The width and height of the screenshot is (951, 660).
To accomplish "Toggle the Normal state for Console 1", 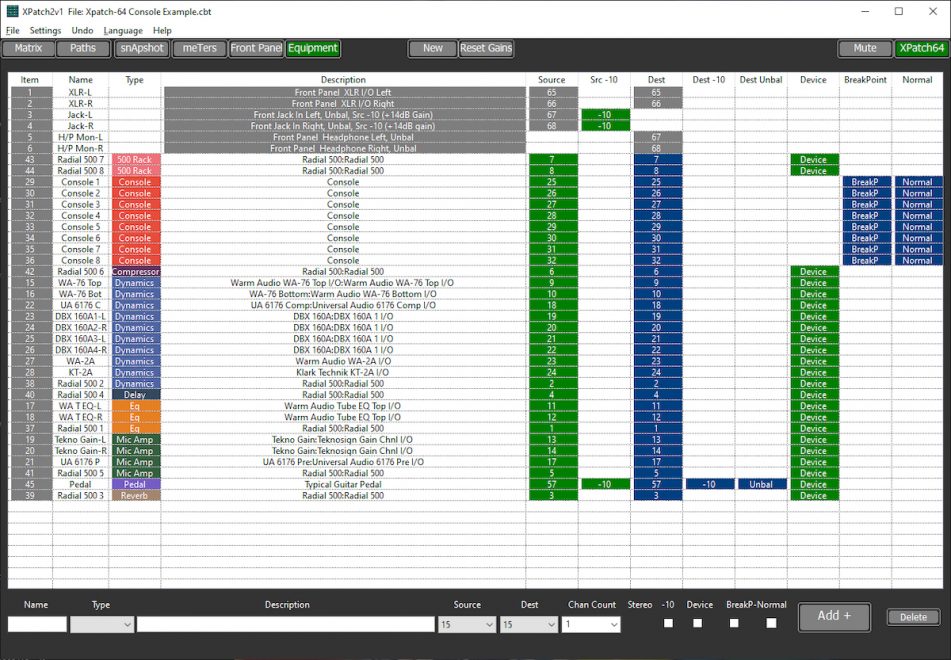I will pos(917,182).
